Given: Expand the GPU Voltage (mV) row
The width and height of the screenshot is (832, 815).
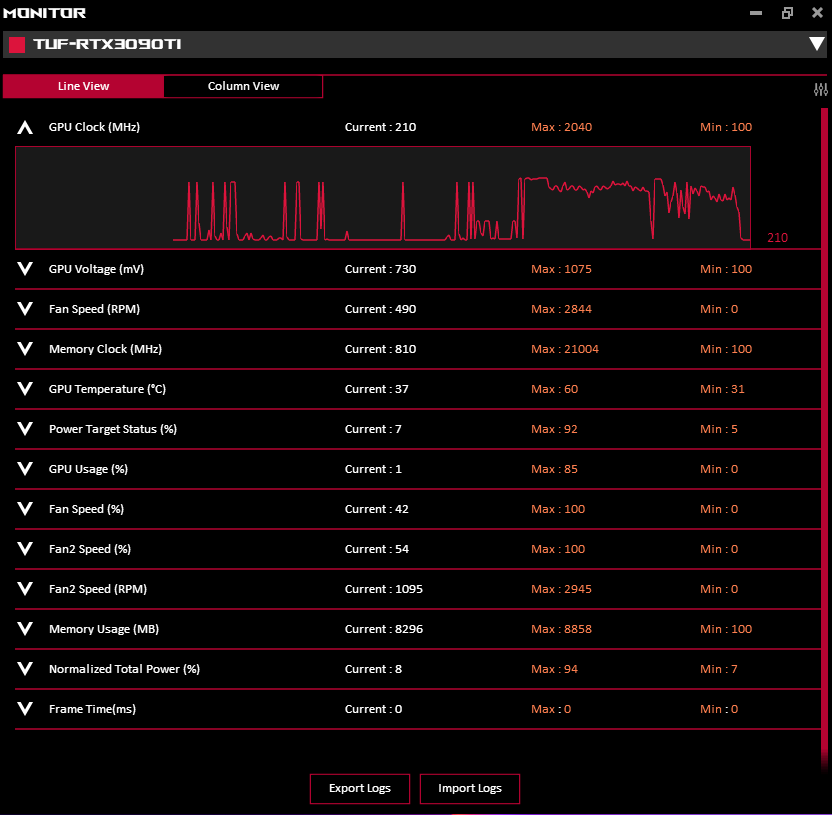Looking at the screenshot, I should pyautogui.click(x=26, y=269).
